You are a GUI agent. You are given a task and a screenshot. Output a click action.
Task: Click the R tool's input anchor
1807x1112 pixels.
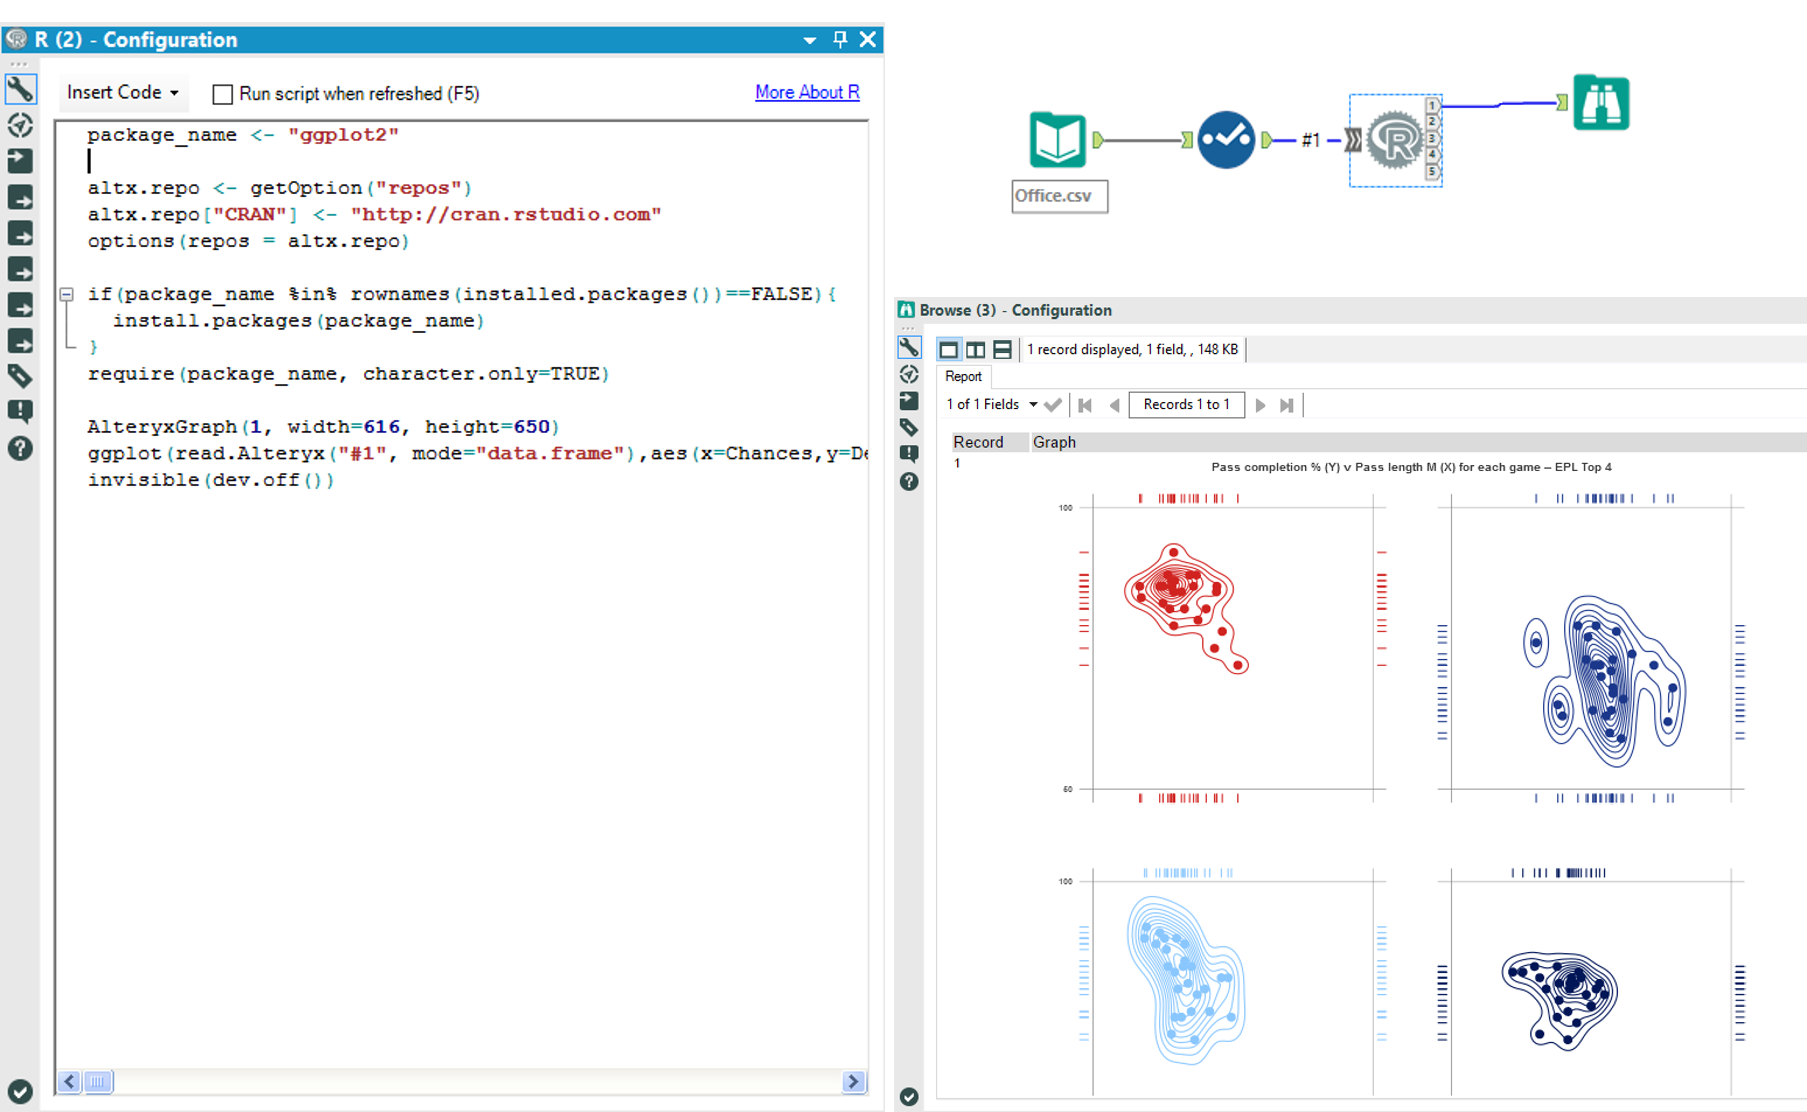click(x=1354, y=140)
